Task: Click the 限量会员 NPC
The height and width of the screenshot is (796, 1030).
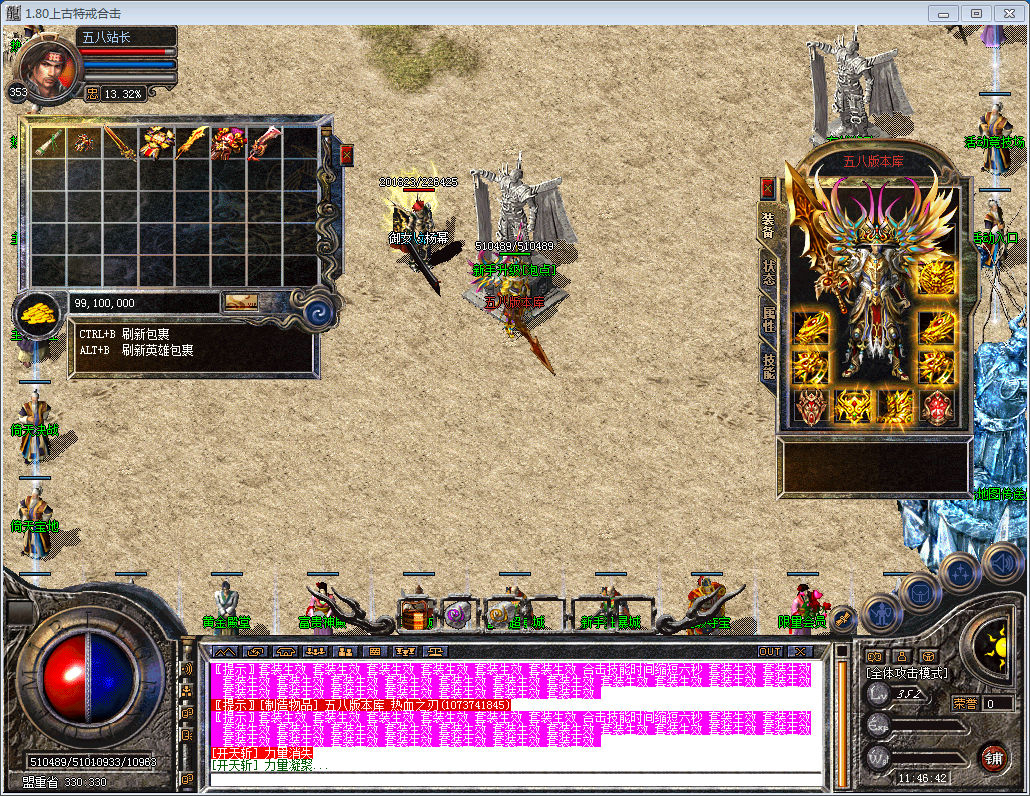Action: [x=802, y=608]
